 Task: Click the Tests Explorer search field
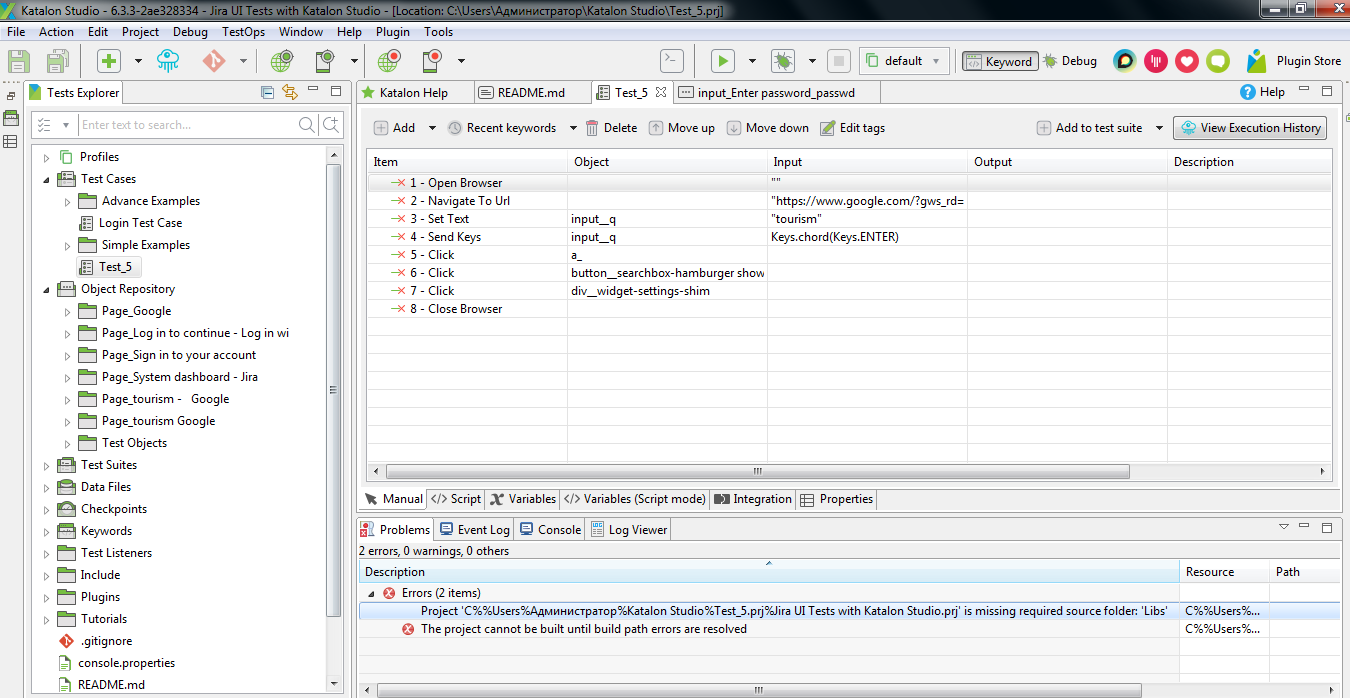[x=187, y=125]
